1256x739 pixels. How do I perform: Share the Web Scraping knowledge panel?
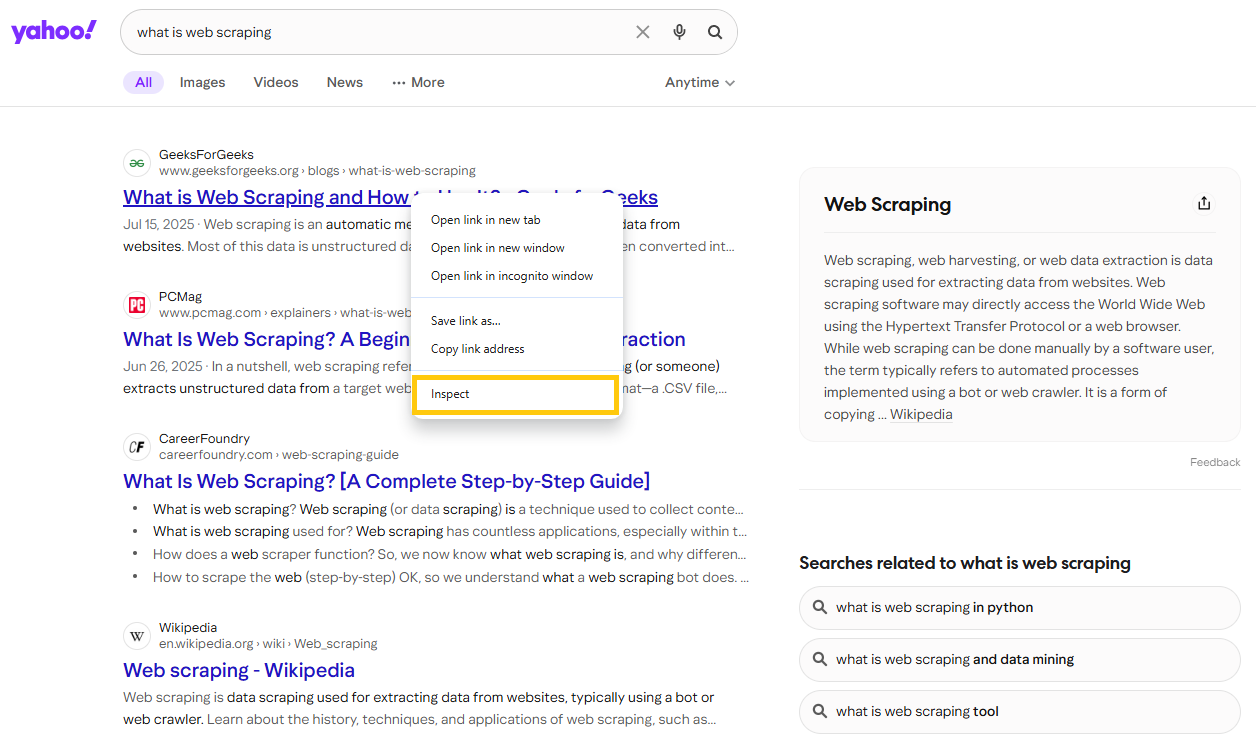click(1204, 203)
